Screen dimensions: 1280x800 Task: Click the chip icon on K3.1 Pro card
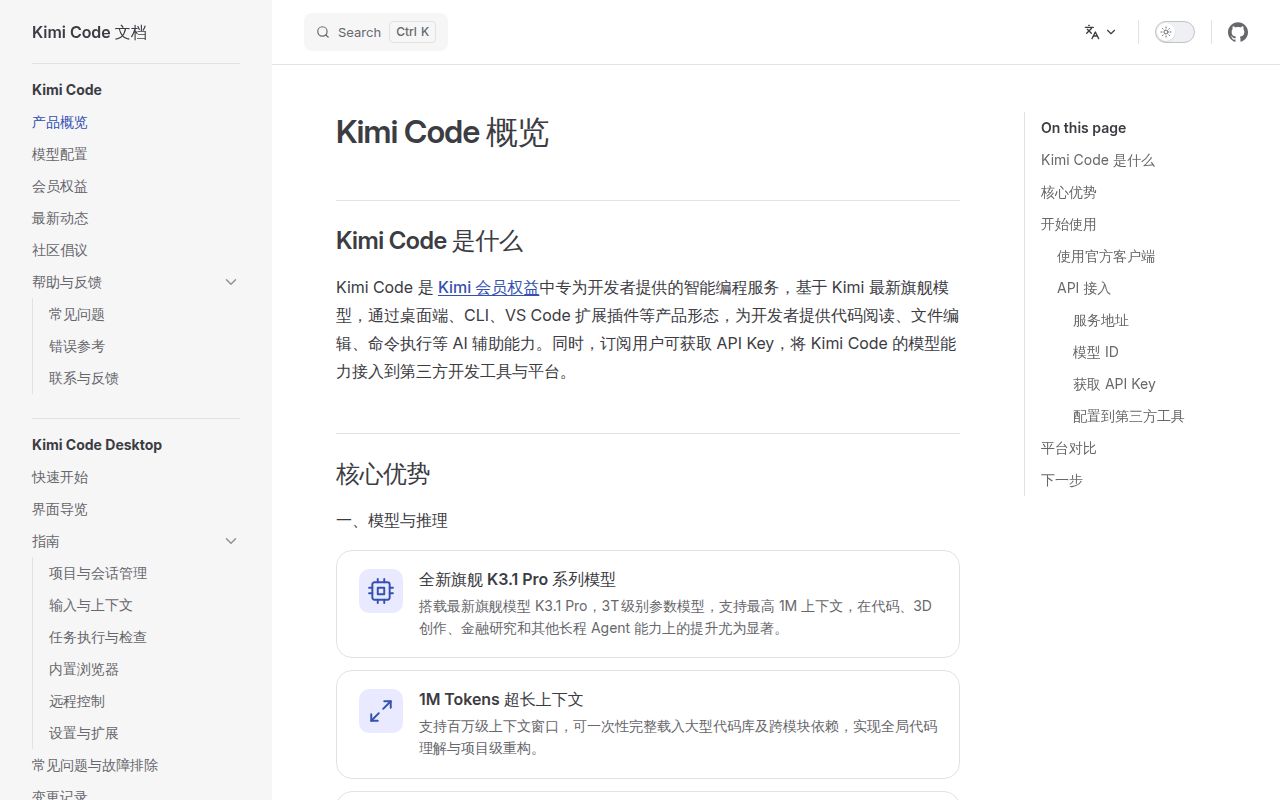pyautogui.click(x=381, y=591)
